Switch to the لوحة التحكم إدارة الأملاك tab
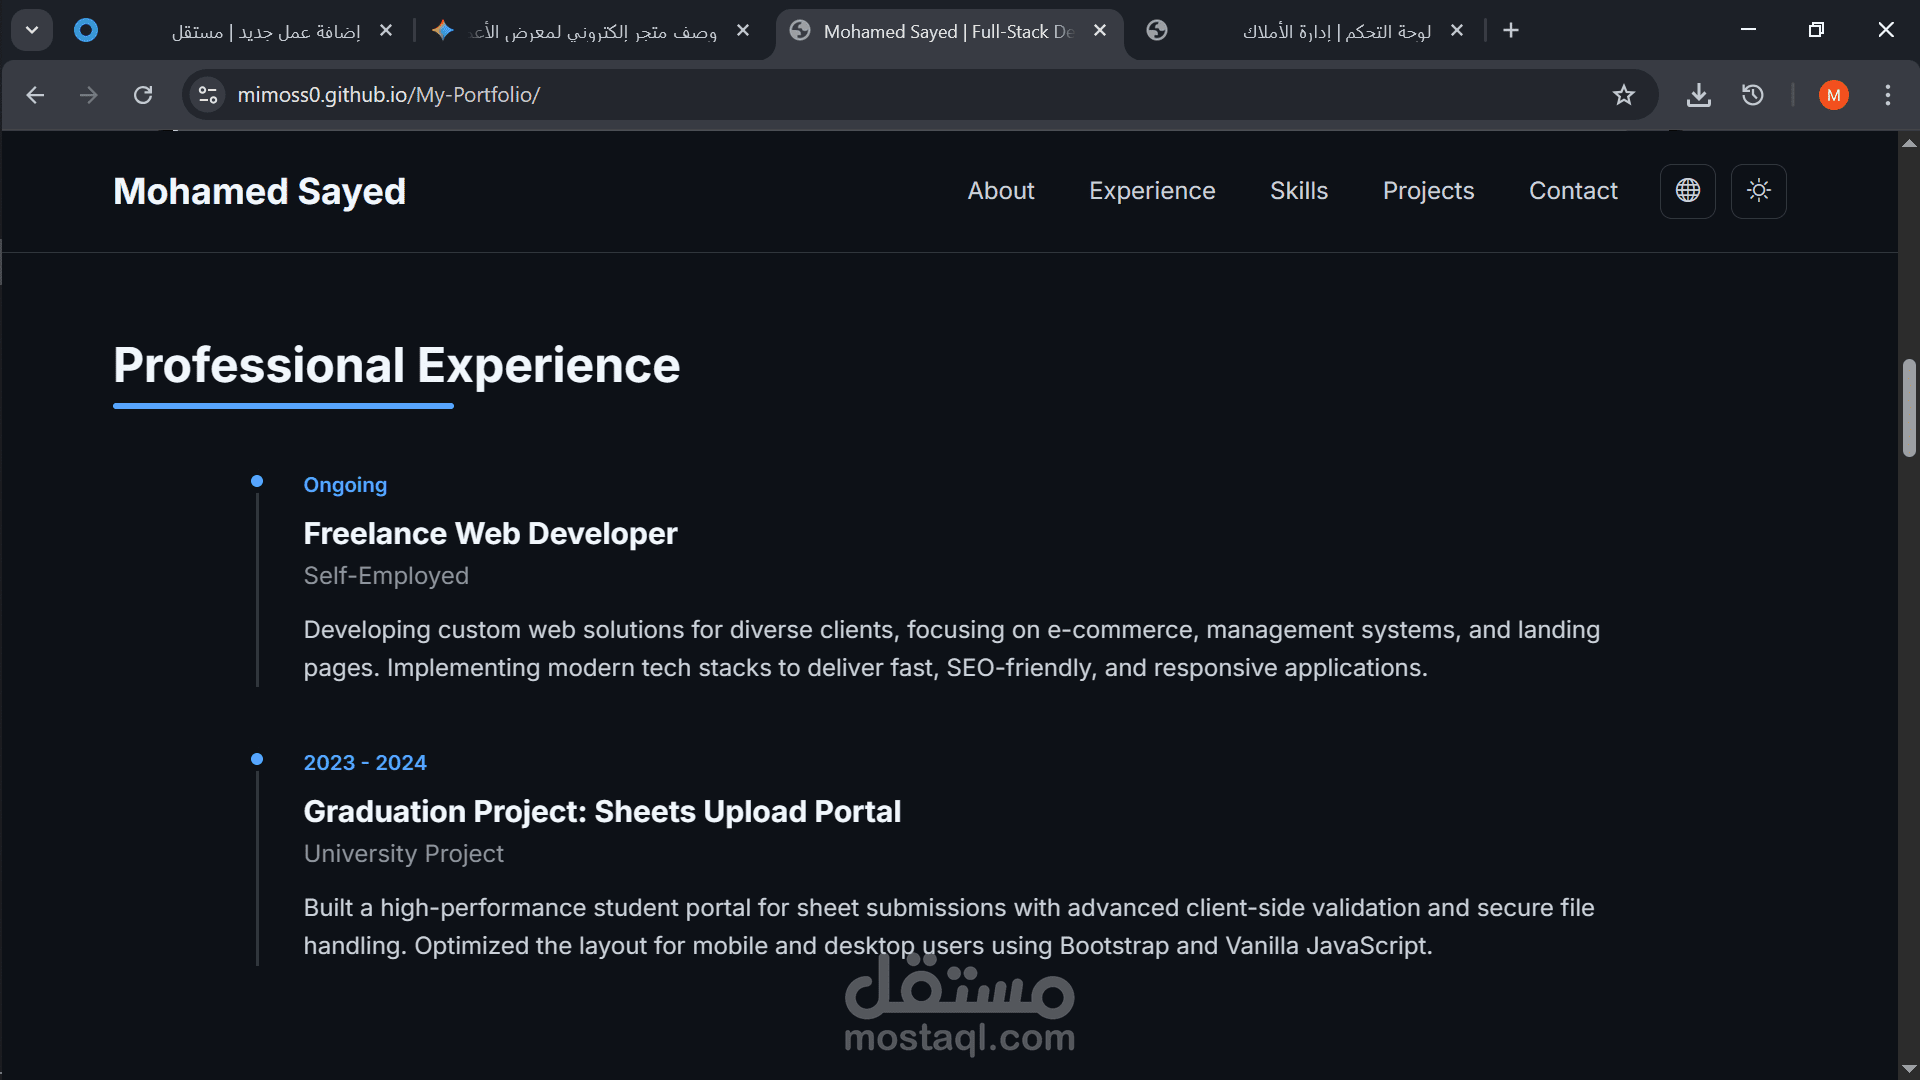The width and height of the screenshot is (1920, 1080). 1335,32
